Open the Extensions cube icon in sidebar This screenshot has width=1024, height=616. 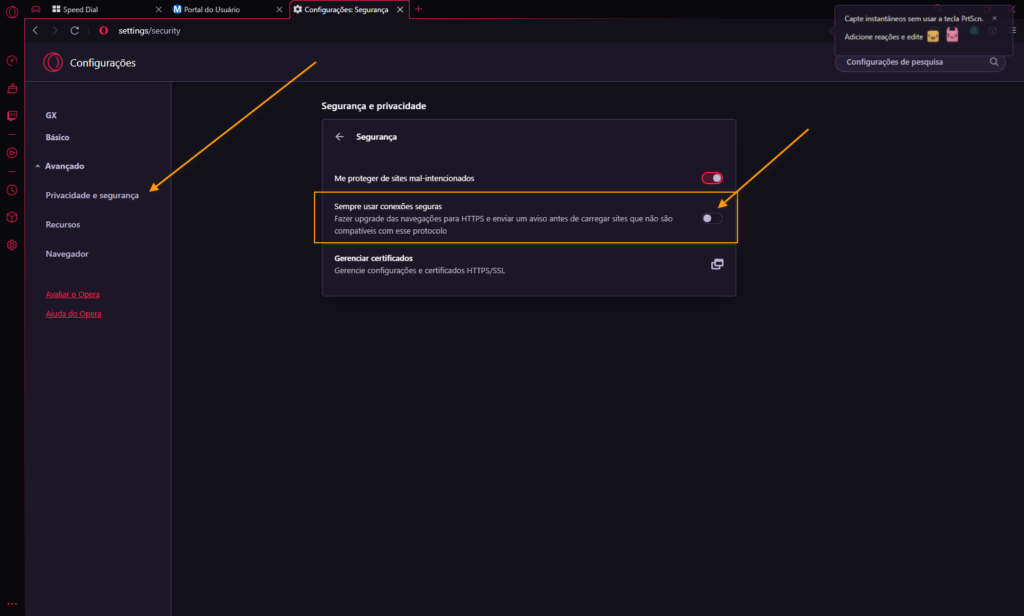pos(12,217)
